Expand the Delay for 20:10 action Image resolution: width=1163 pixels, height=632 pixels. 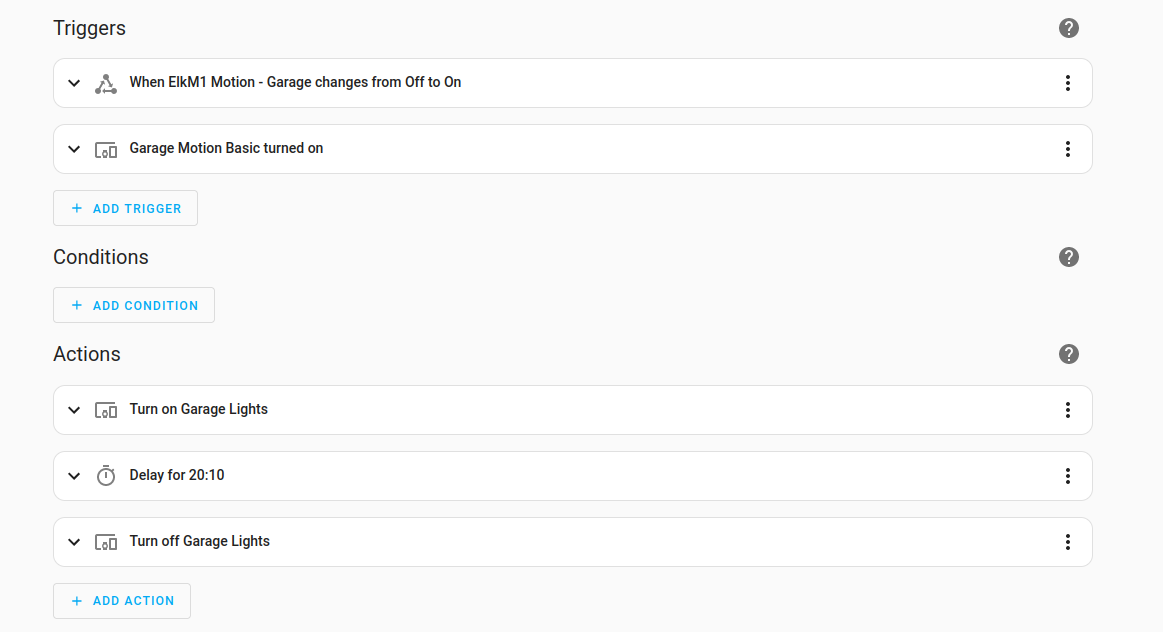tap(73, 475)
